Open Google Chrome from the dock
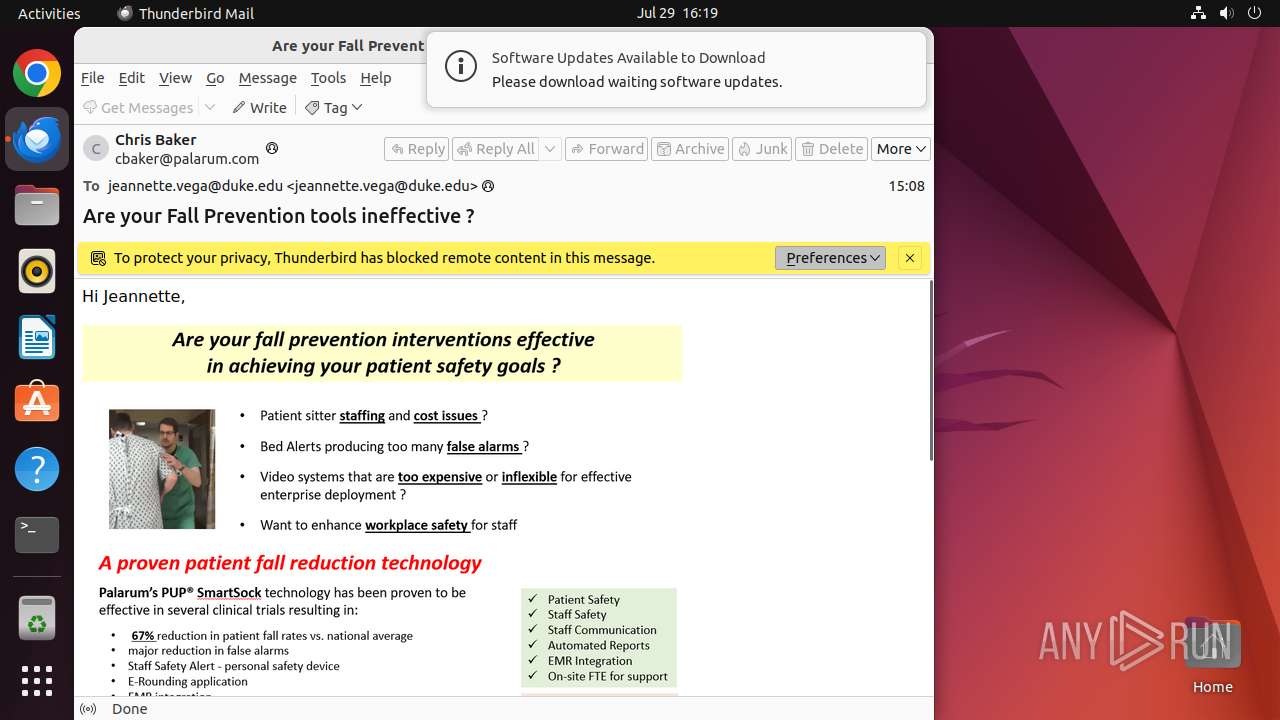 tap(37, 74)
